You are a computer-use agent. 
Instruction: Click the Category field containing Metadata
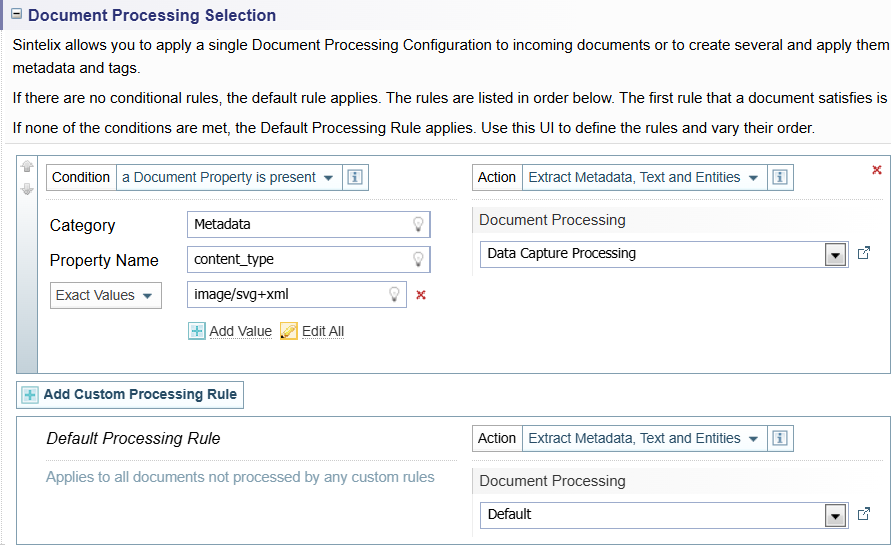click(x=298, y=225)
